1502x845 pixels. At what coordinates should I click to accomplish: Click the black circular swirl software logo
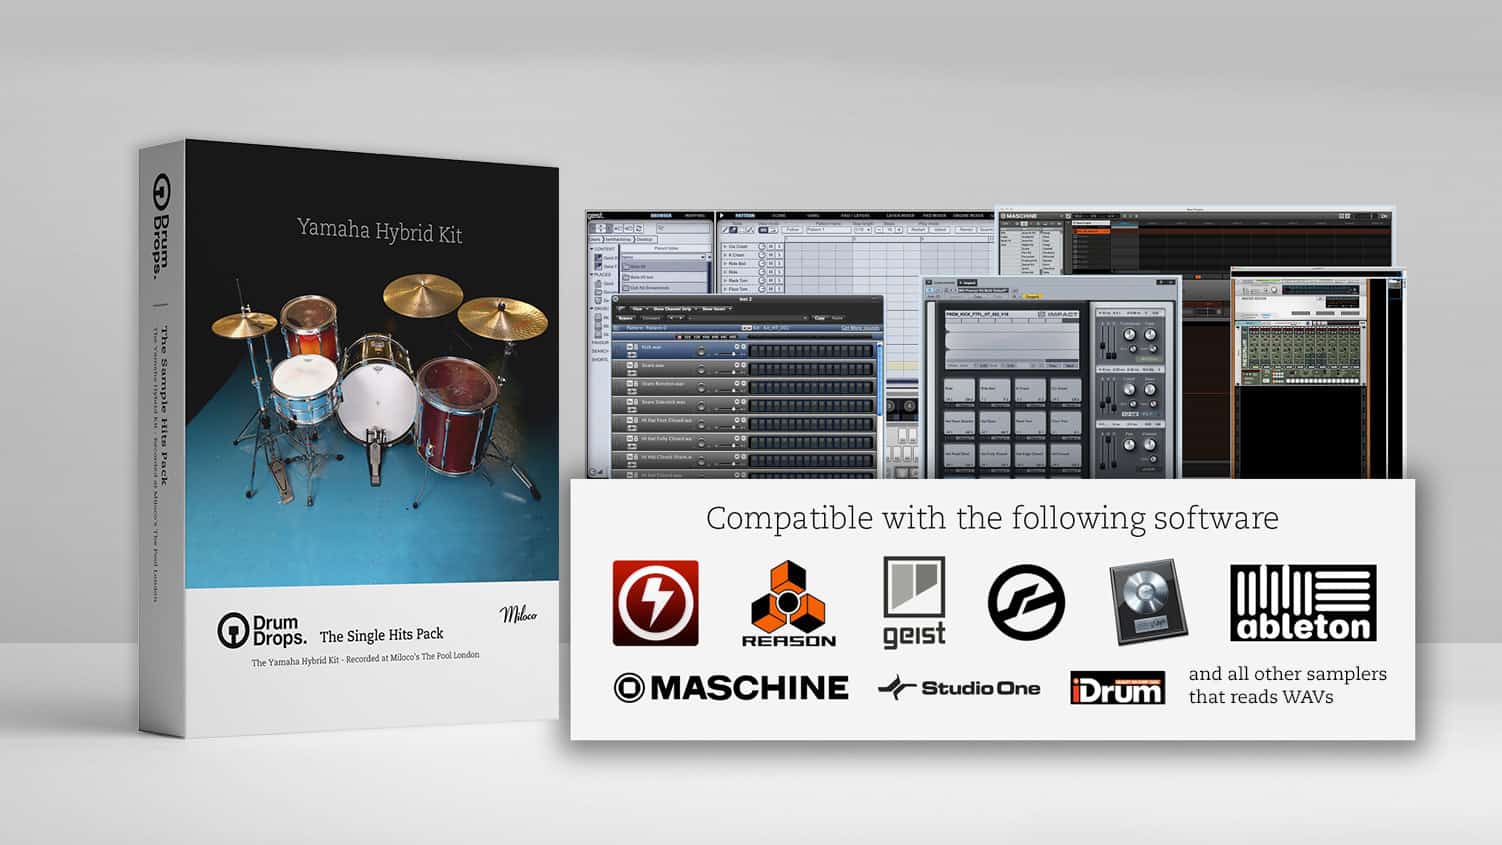[x=1026, y=601]
